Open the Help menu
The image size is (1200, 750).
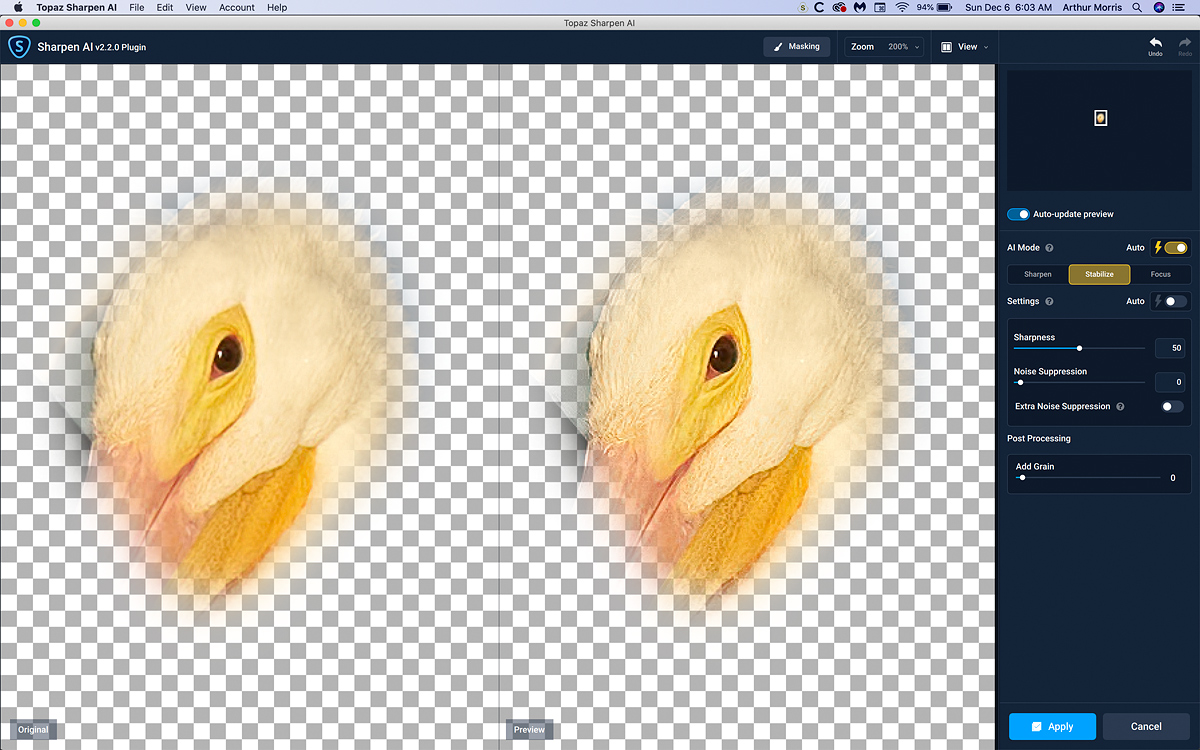click(x=277, y=7)
